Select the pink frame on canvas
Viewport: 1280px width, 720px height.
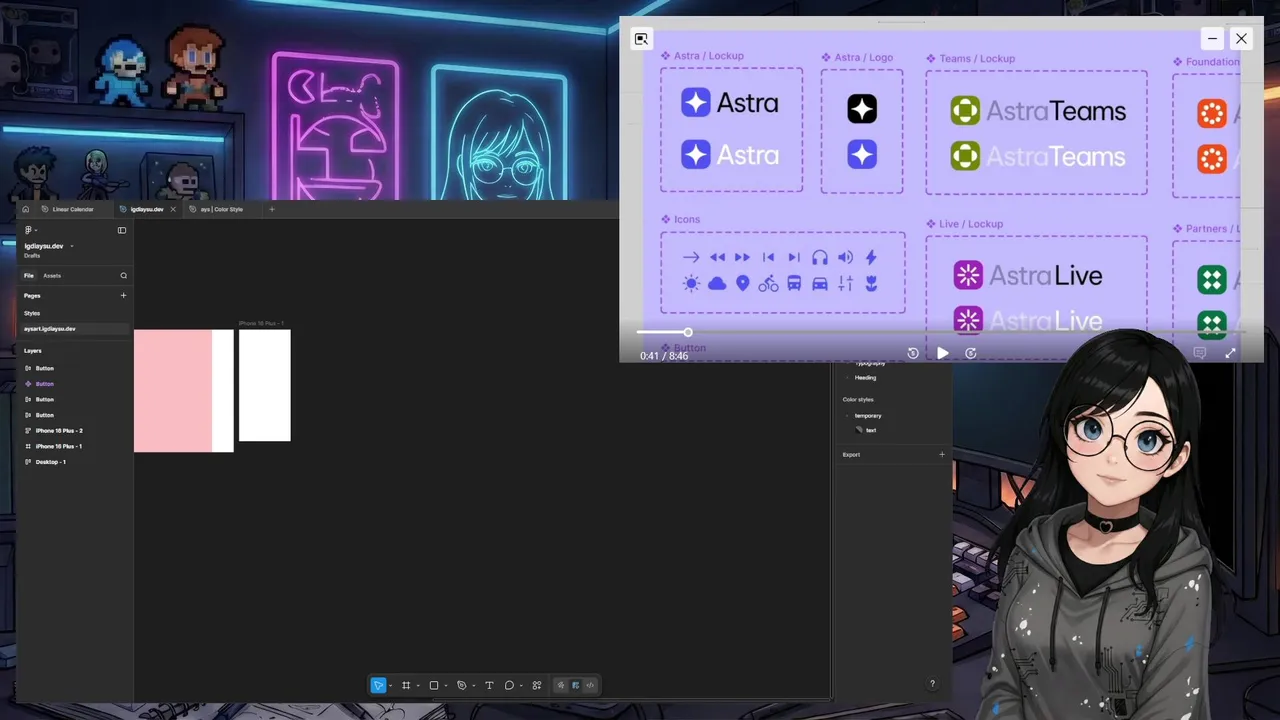pos(172,391)
